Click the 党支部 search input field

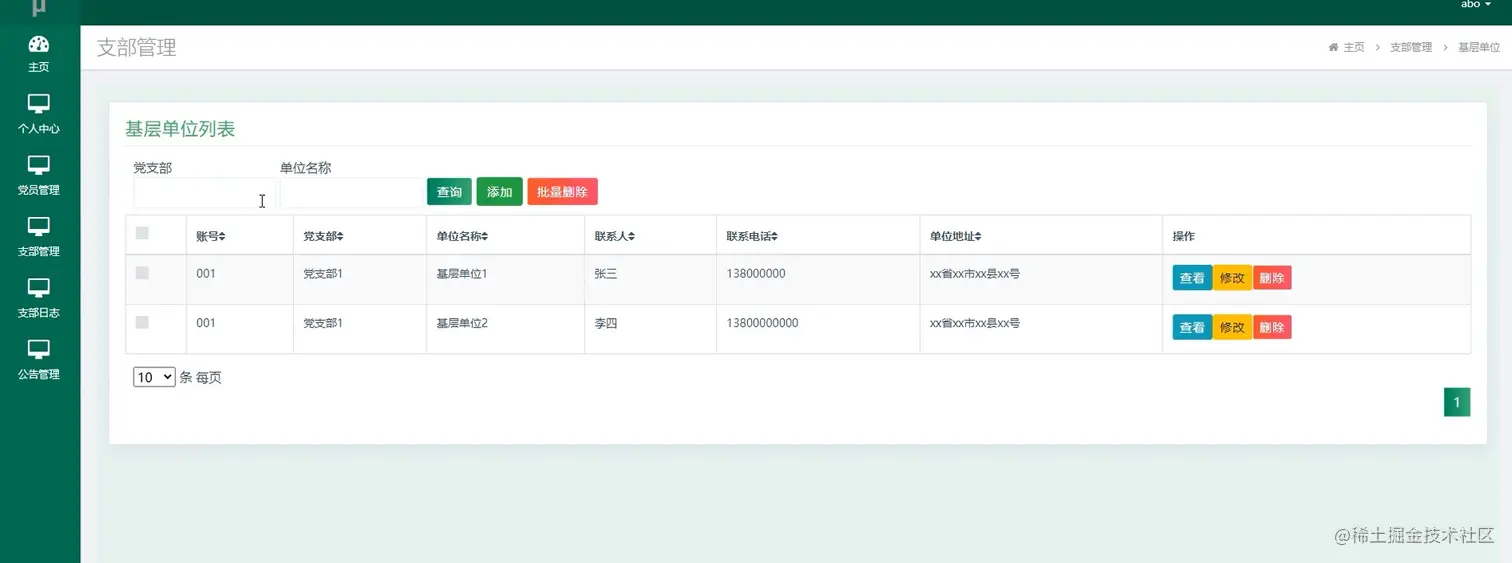[x=204, y=193]
